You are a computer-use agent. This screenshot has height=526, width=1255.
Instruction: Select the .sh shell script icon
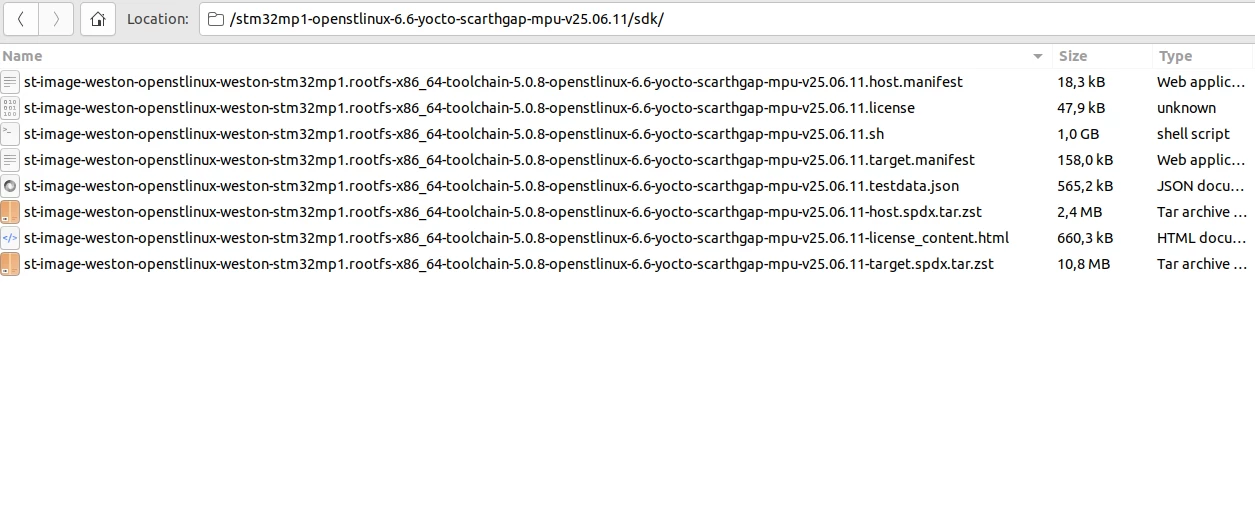10,134
